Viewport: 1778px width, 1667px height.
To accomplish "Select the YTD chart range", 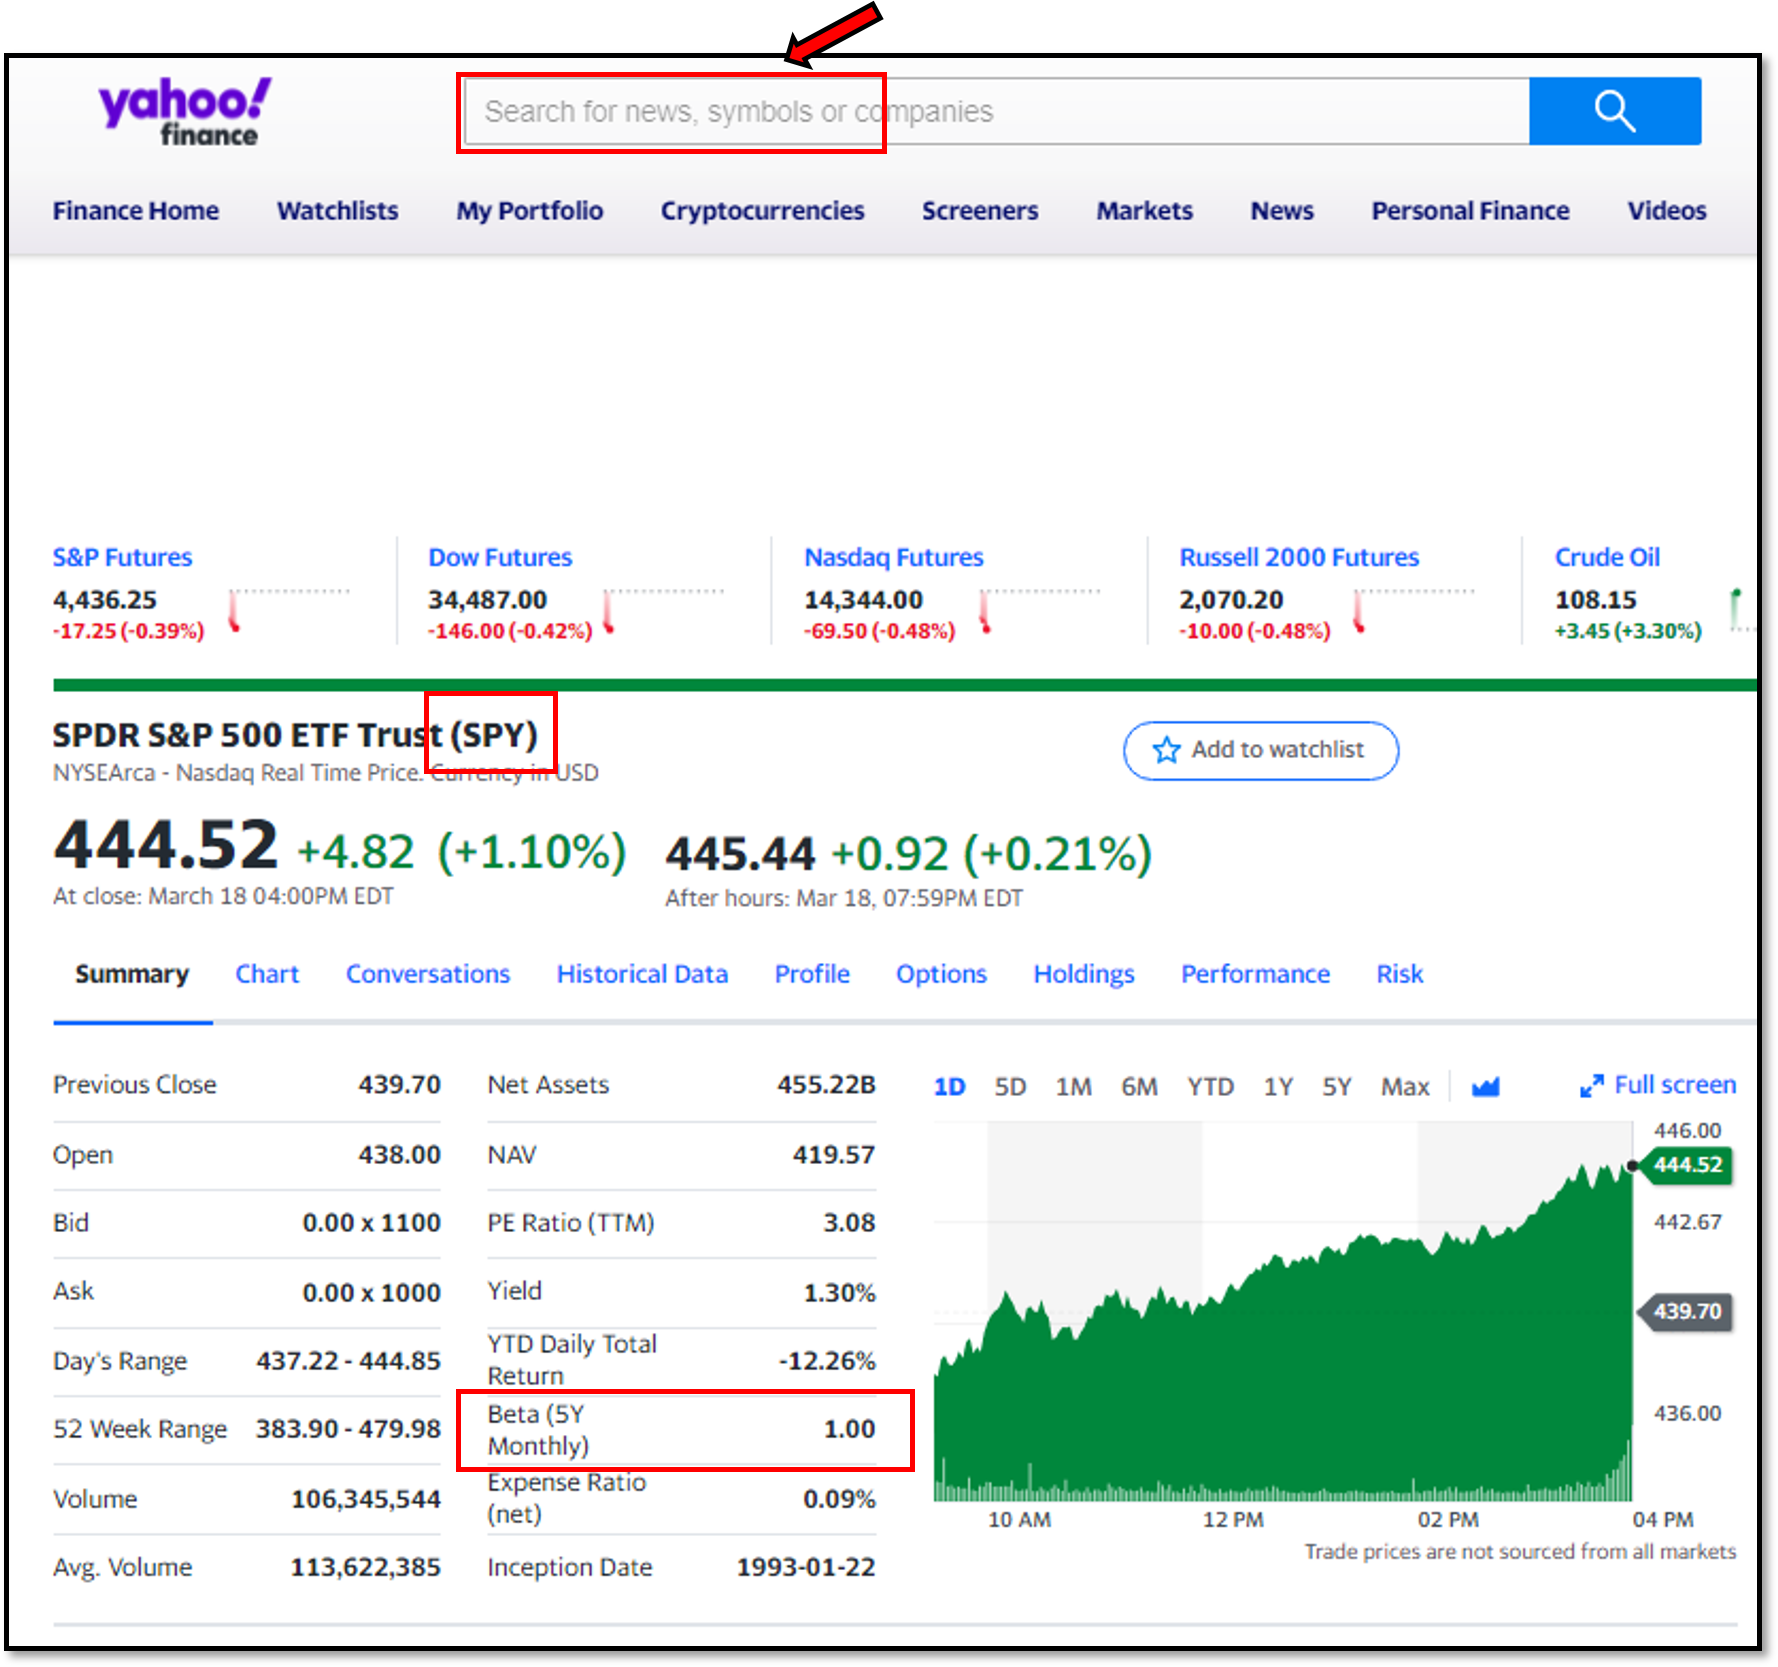I will point(1210,1087).
